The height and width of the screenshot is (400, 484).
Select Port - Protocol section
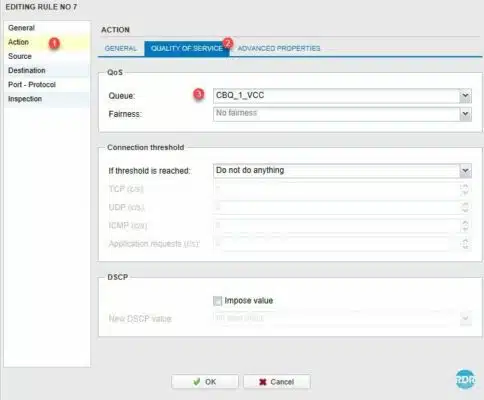point(47,85)
